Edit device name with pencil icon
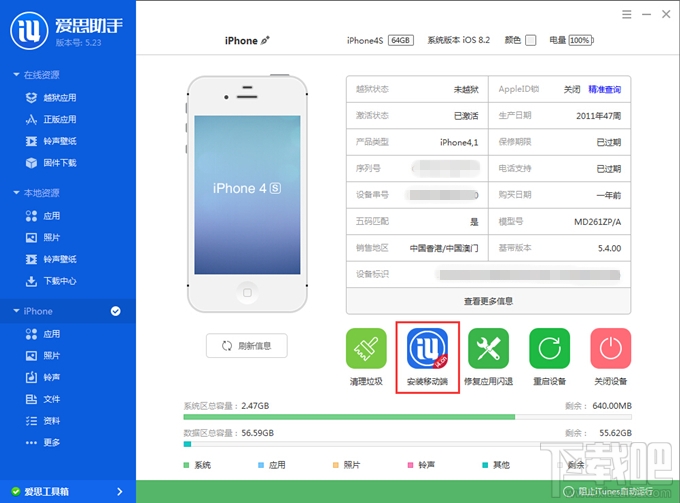The height and width of the screenshot is (503, 680). click(x=265, y=40)
